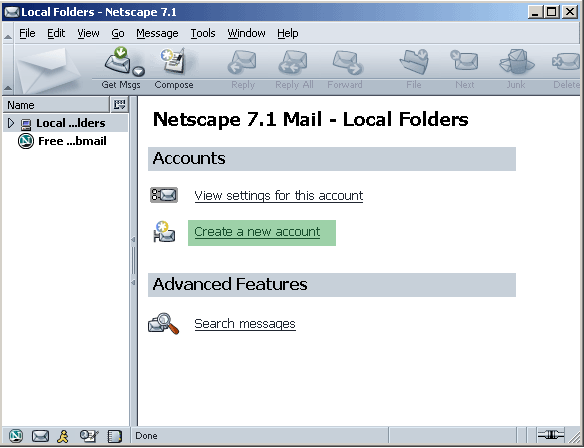Screen dimensions: 584x448
Task: Maximize the Netscape window
Action: pos(552,12)
